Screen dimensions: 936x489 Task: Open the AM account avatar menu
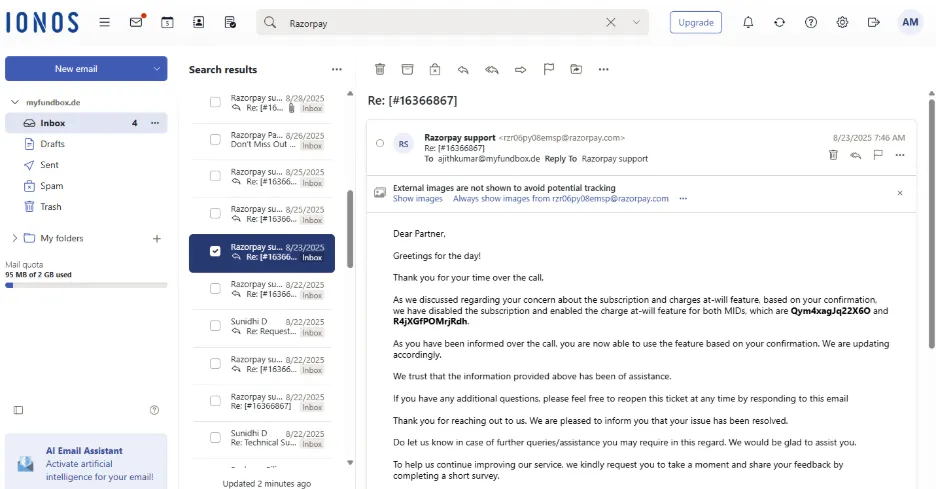[x=910, y=23]
